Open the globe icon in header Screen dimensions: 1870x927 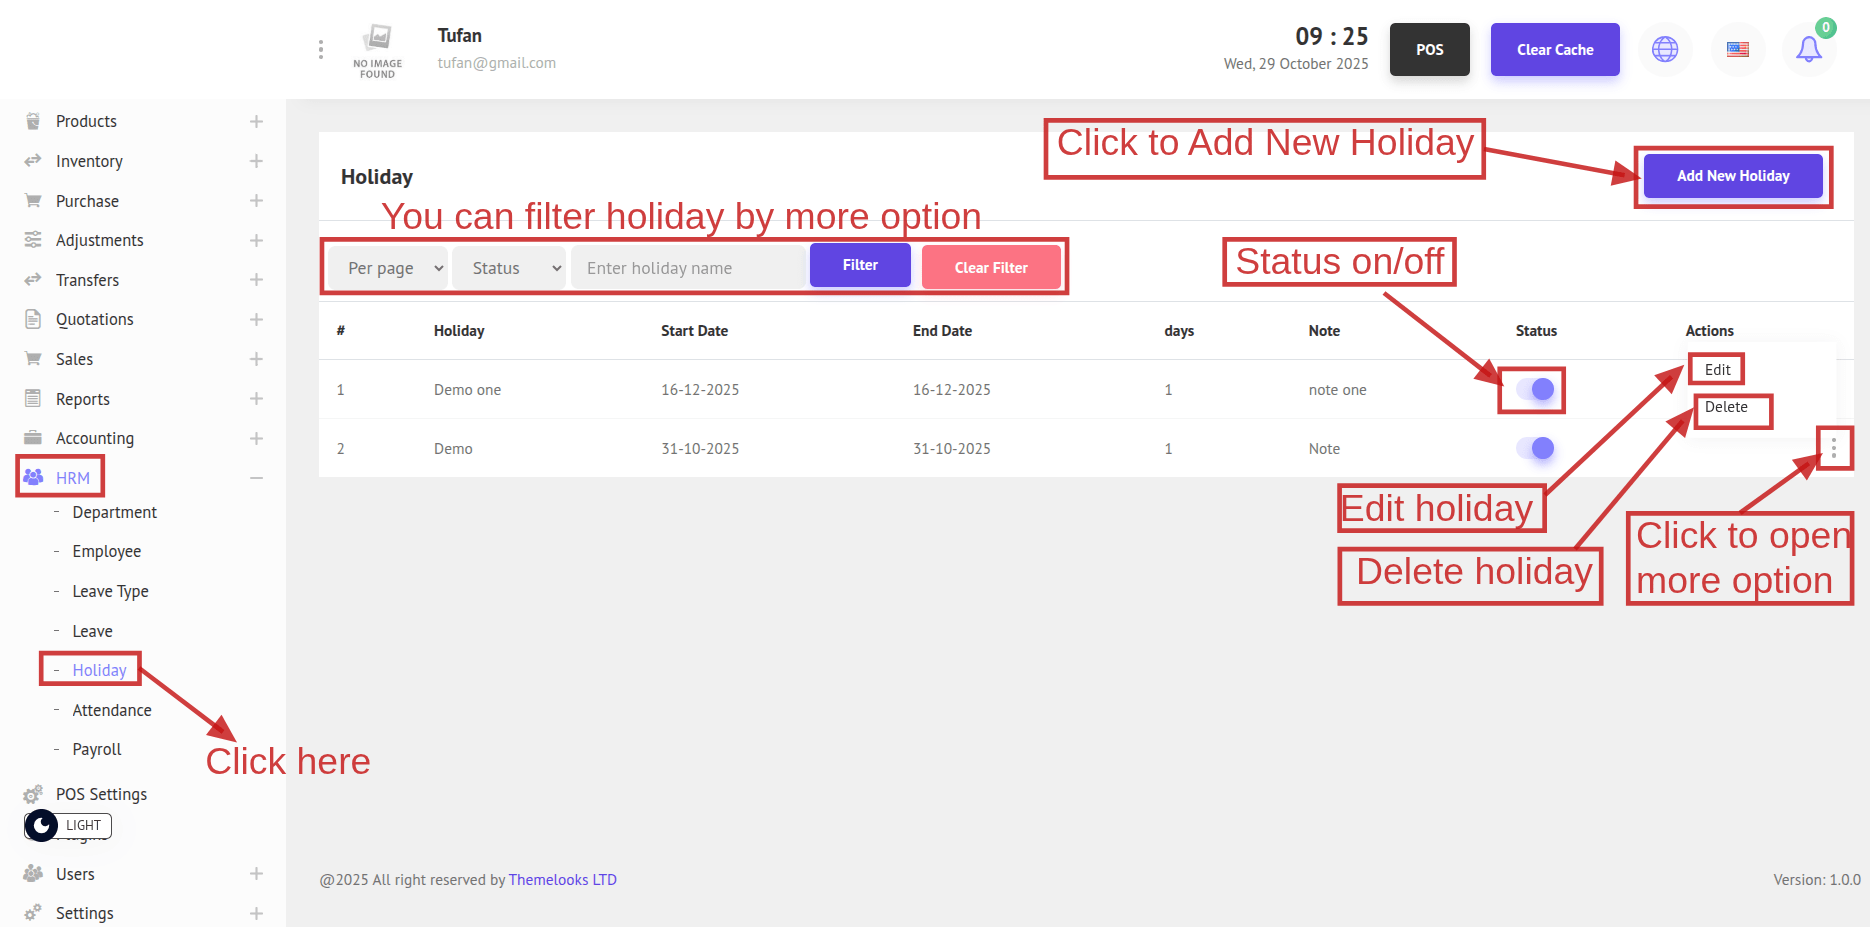coord(1665,49)
